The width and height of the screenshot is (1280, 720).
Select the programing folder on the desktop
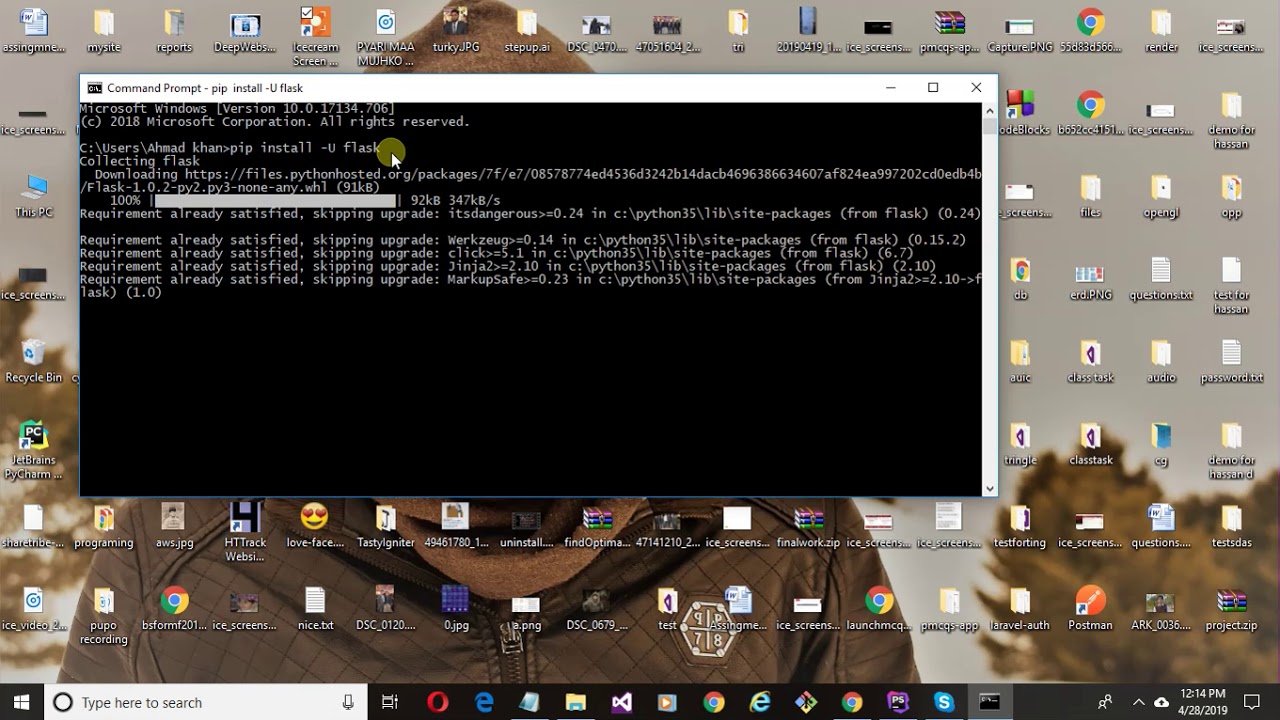coord(104,527)
